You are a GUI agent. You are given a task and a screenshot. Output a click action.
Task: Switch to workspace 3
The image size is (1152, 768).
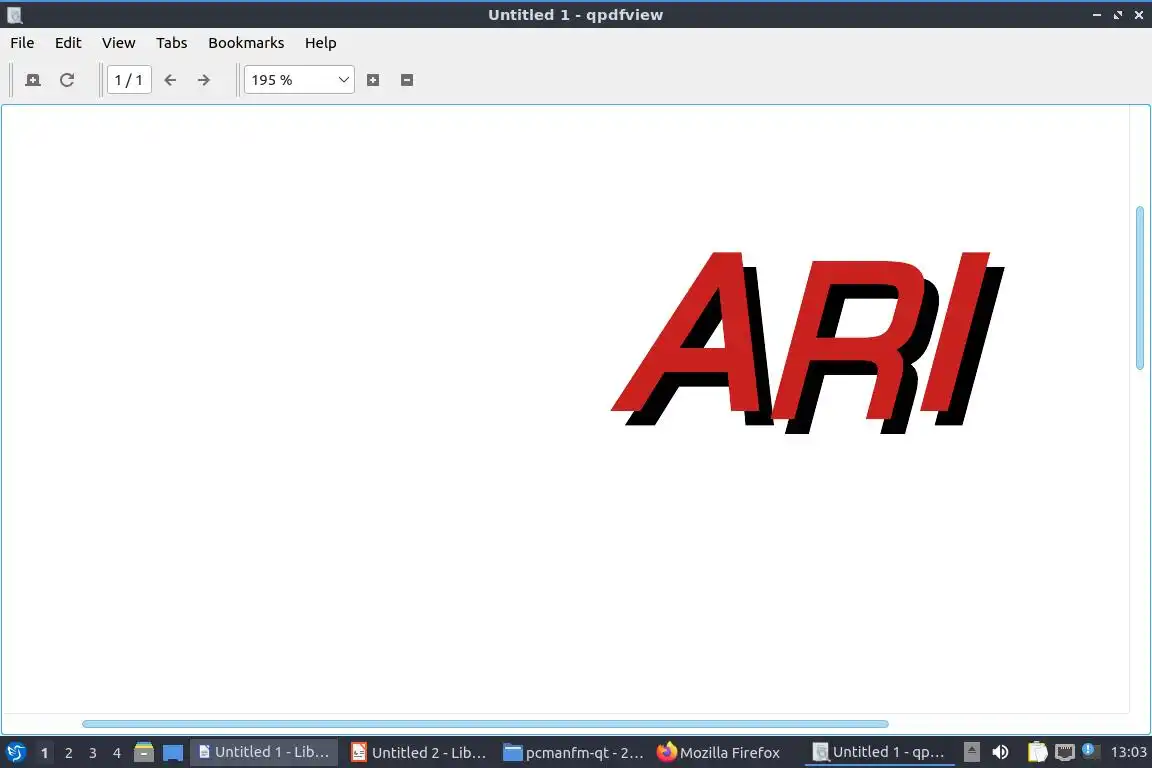[93, 753]
